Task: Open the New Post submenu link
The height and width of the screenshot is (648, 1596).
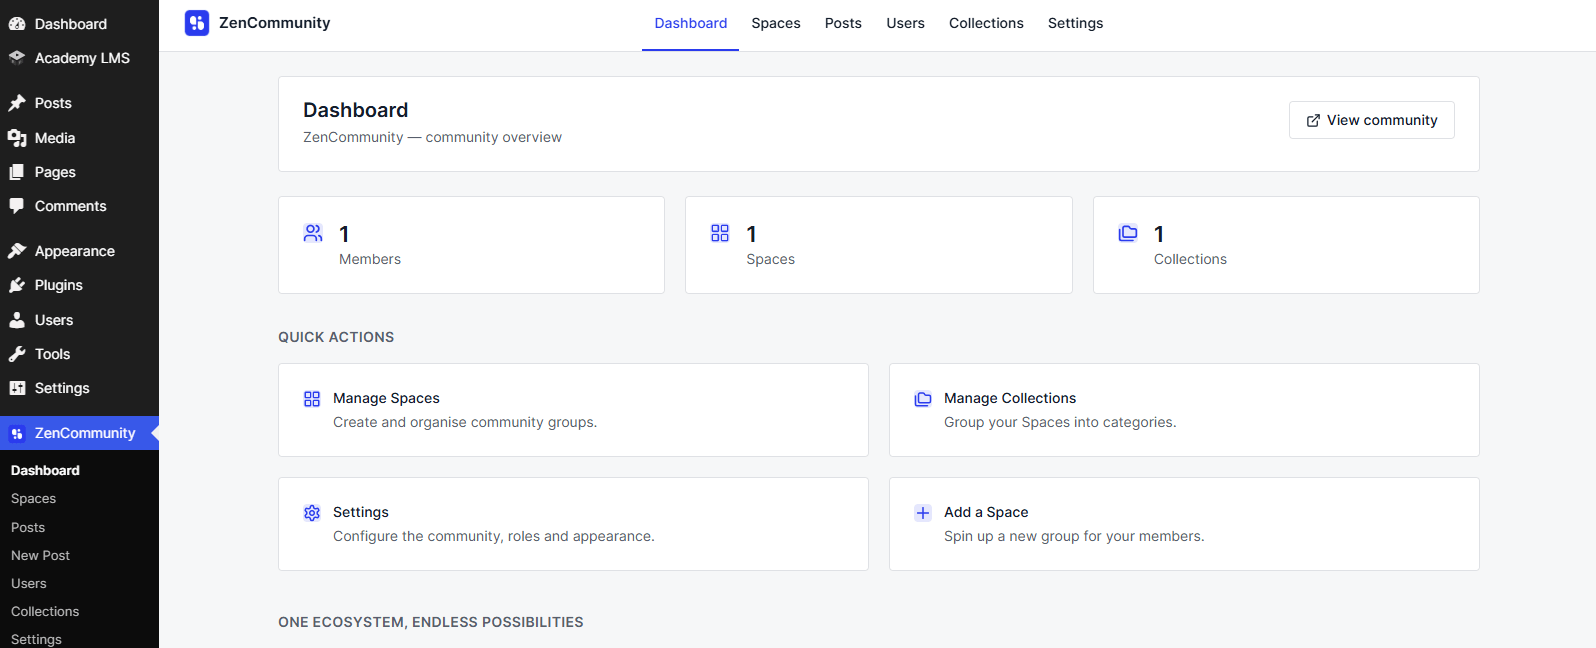Action: click(40, 555)
